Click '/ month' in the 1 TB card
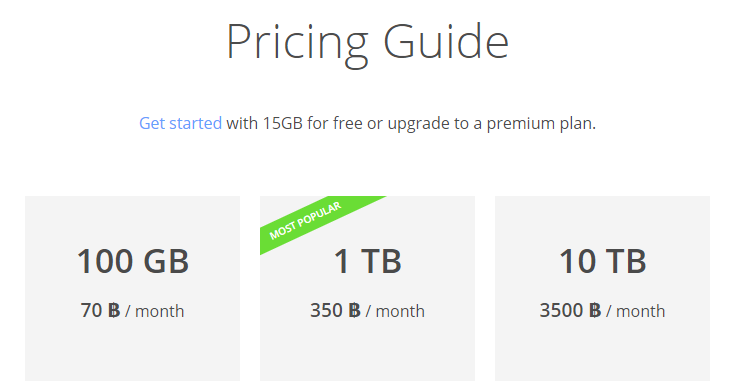This screenshot has width=738, height=391. pos(395,311)
